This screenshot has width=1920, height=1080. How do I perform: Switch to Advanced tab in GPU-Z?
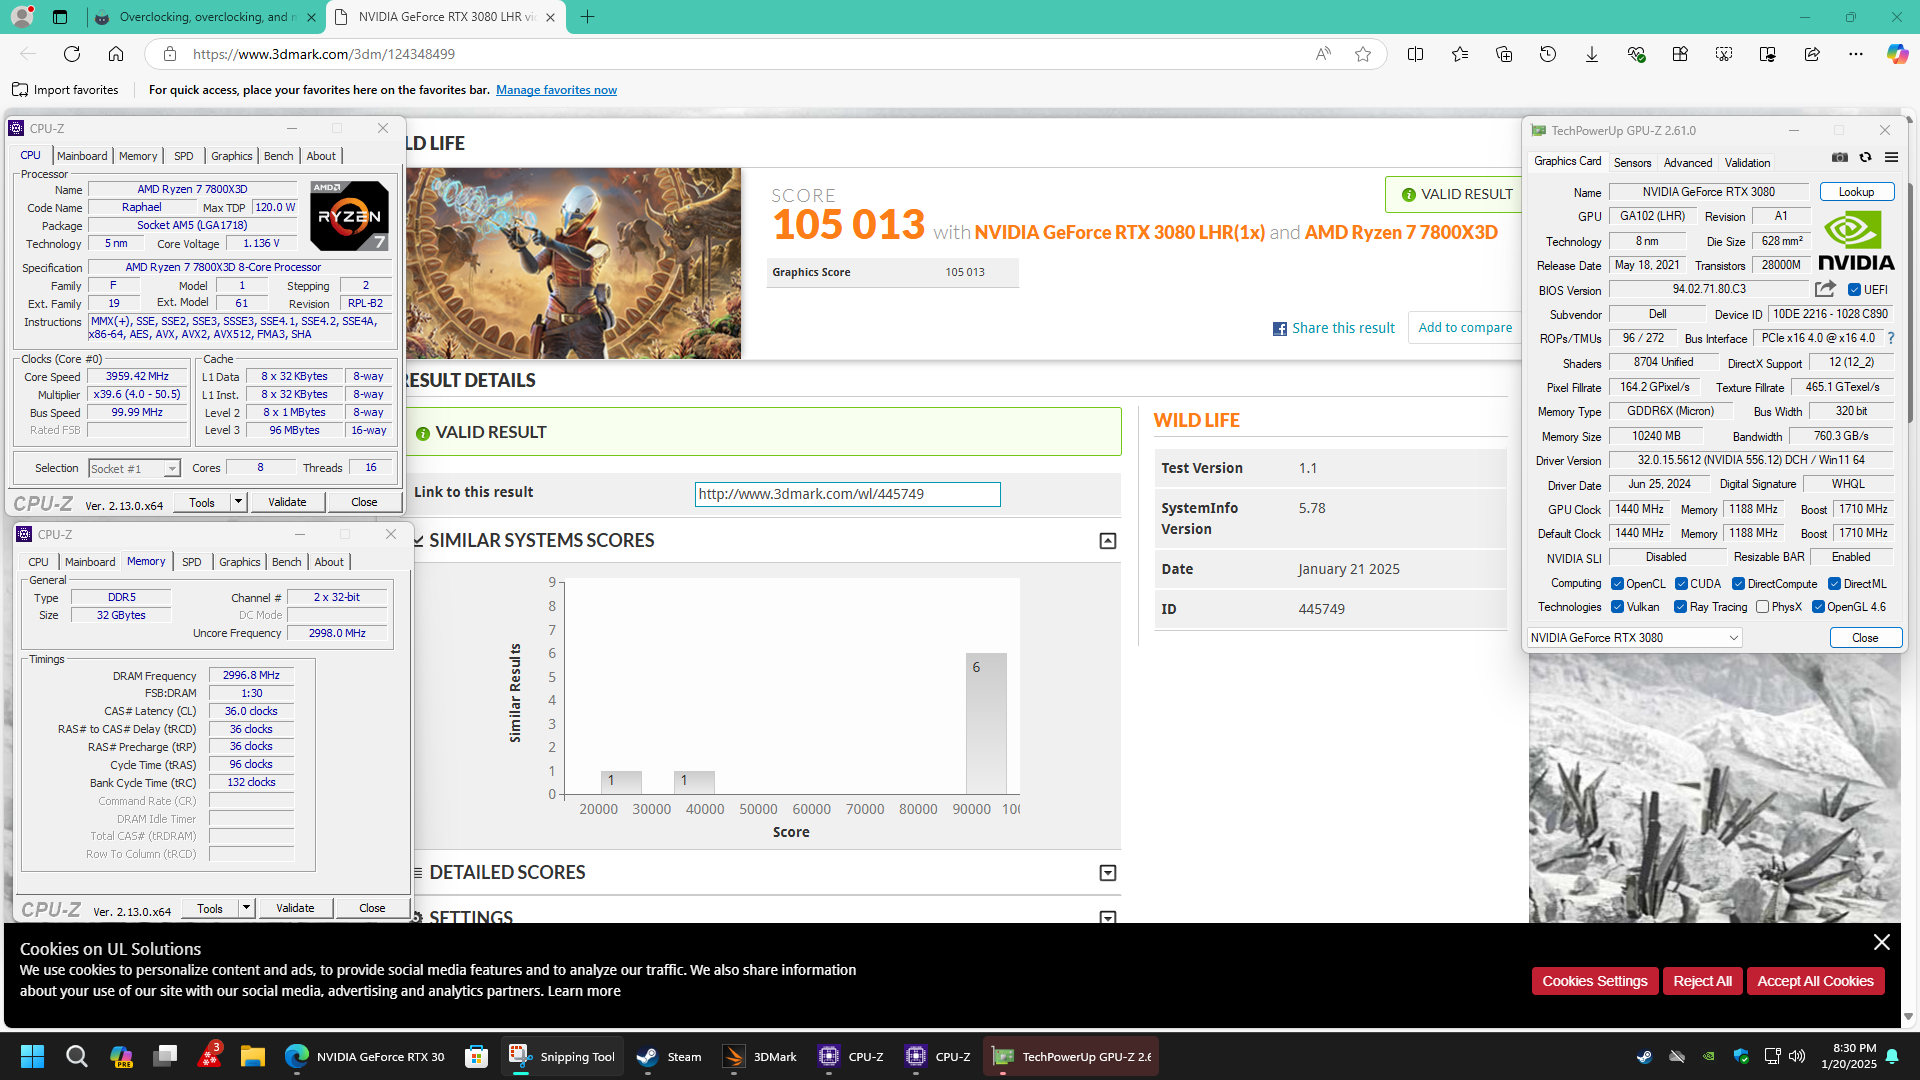1688,163
